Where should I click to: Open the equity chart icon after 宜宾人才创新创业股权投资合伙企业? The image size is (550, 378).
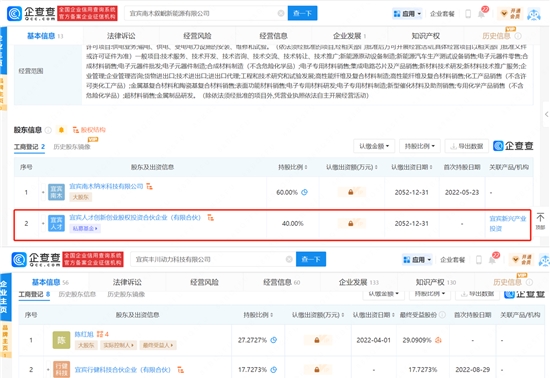coord(210,218)
